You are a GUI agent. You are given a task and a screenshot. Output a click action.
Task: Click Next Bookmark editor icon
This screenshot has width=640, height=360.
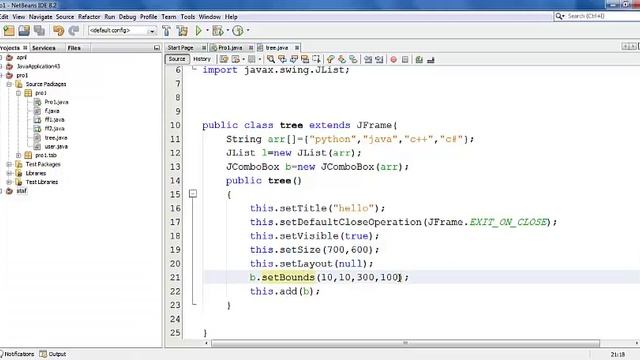click(342, 60)
